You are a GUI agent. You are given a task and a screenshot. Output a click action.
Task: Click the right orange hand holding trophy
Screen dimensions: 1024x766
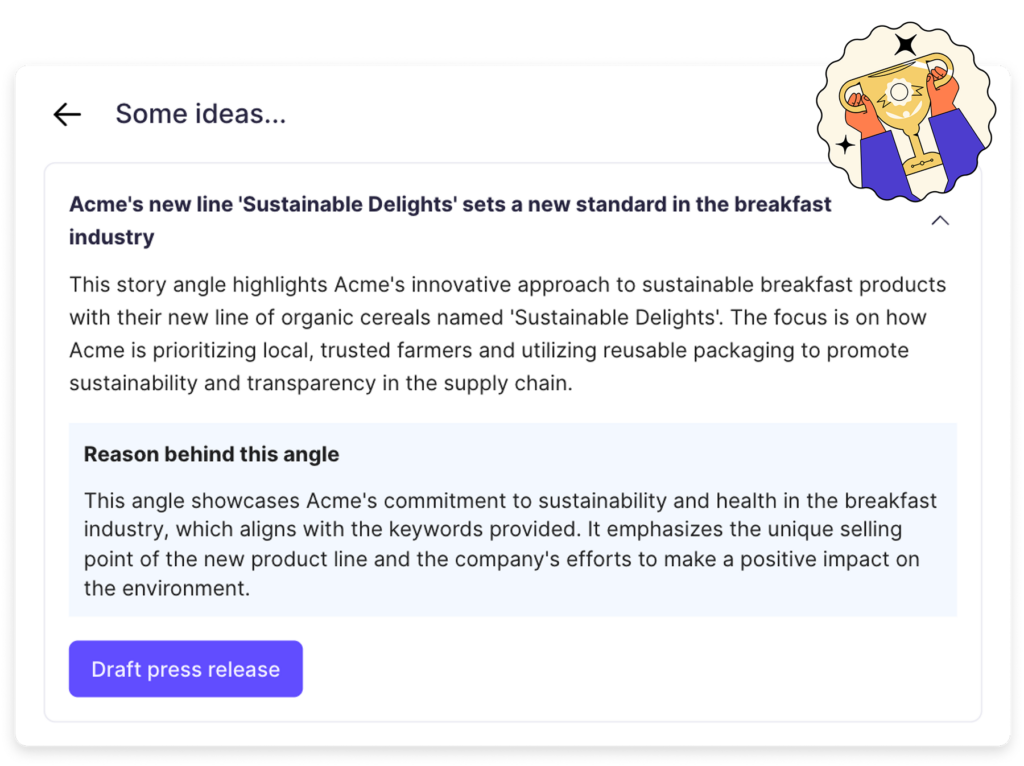944,90
